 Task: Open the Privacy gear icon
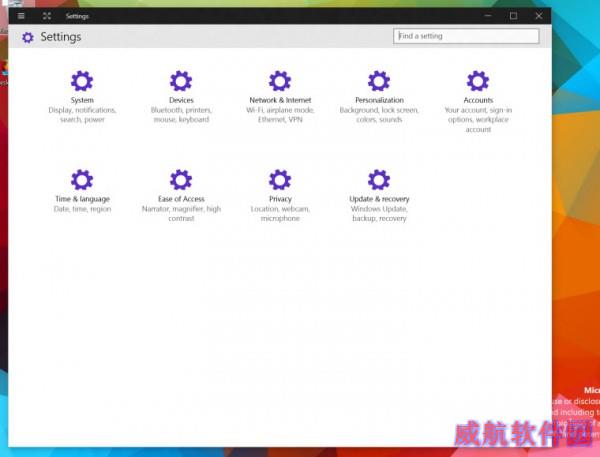pyautogui.click(x=280, y=180)
